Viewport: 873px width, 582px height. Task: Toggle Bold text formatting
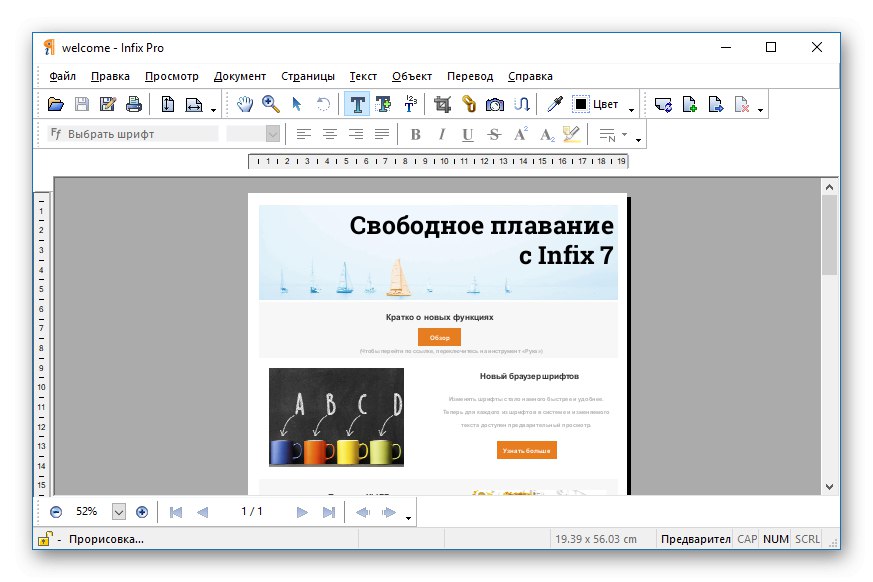click(416, 134)
